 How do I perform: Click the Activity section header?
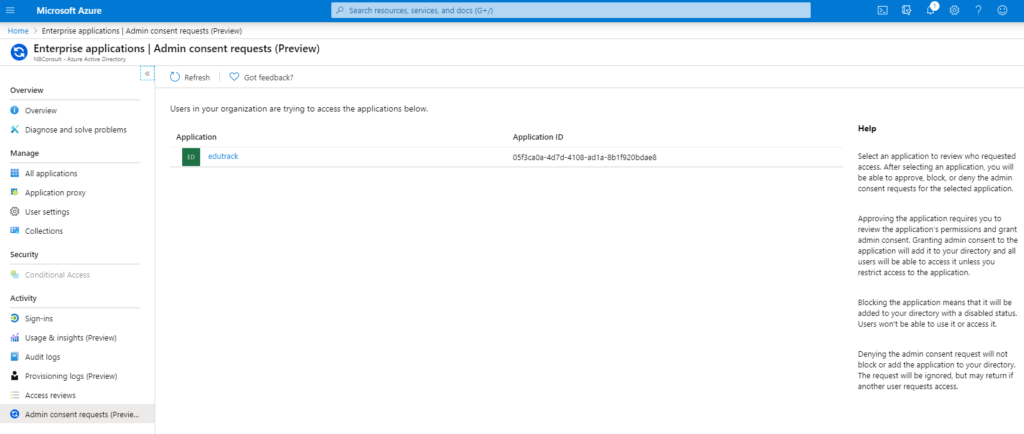(x=24, y=298)
